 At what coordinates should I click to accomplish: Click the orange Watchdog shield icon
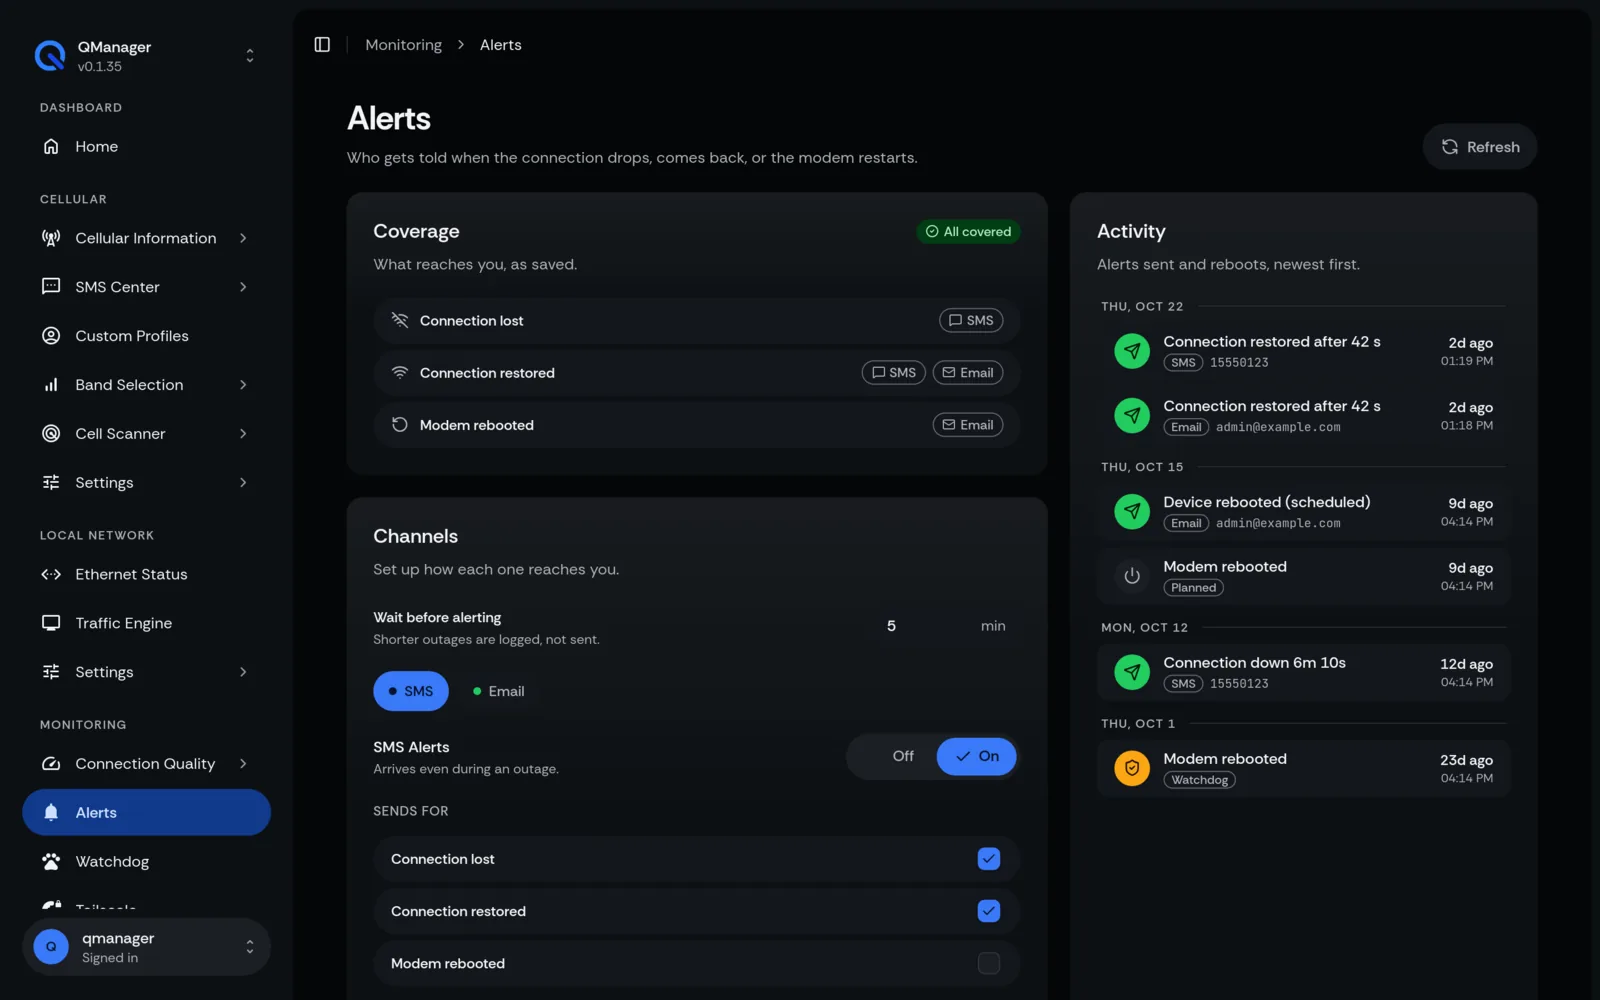point(1132,768)
